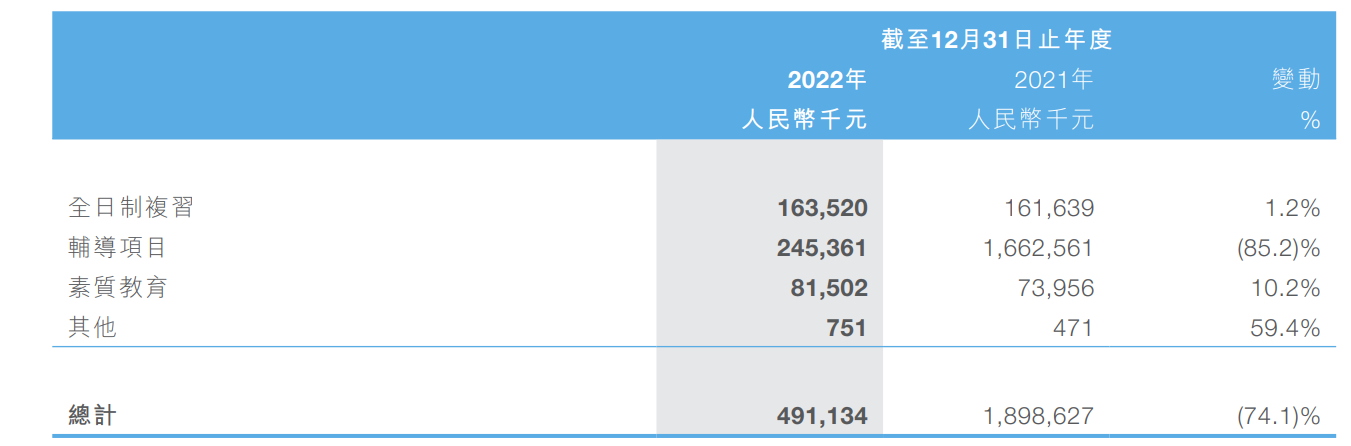Click the value 163,520
The image size is (1351, 446).
tap(822, 208)
